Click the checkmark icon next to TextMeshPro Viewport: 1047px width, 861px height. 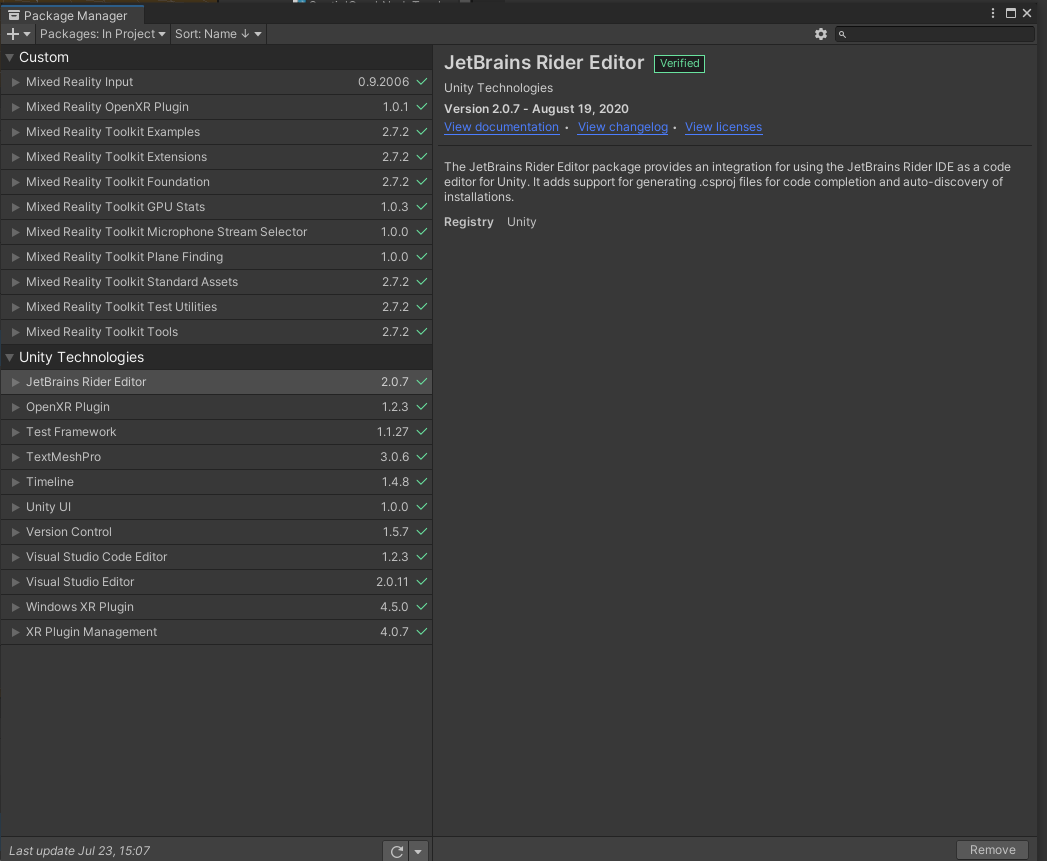(x=420, y=457)
